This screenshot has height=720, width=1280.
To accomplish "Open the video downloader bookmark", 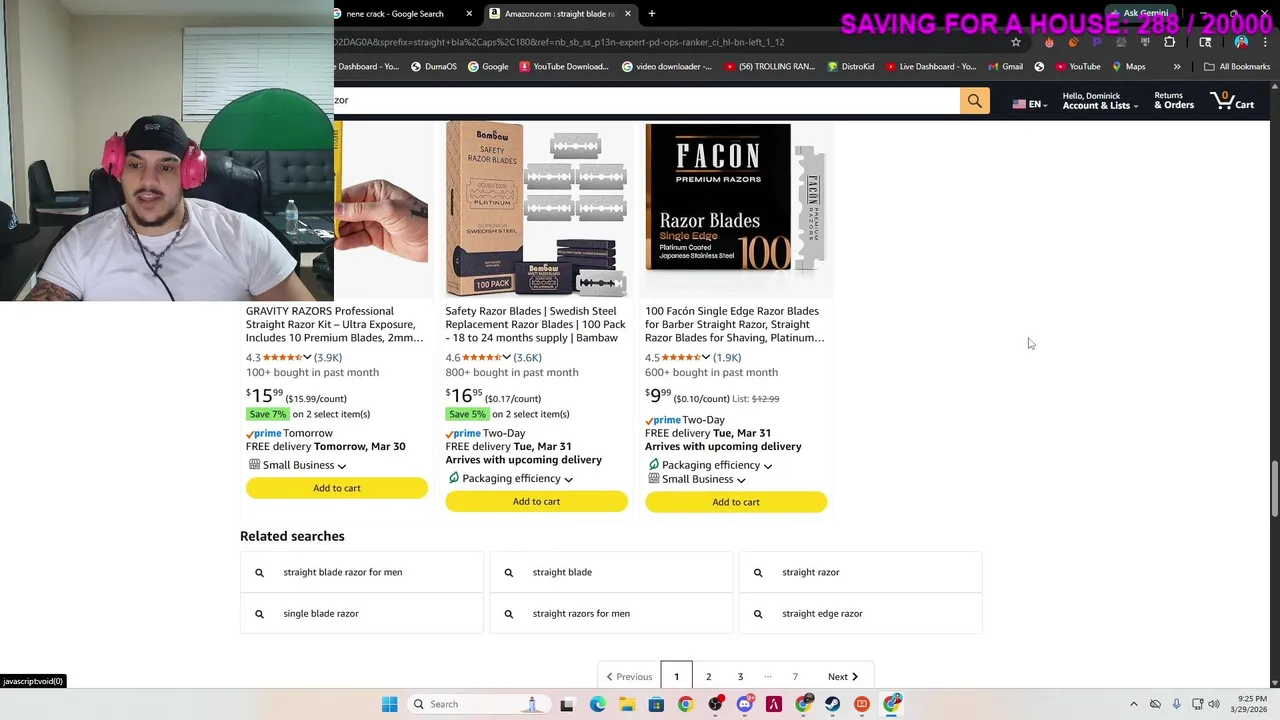I will point(666,67).
